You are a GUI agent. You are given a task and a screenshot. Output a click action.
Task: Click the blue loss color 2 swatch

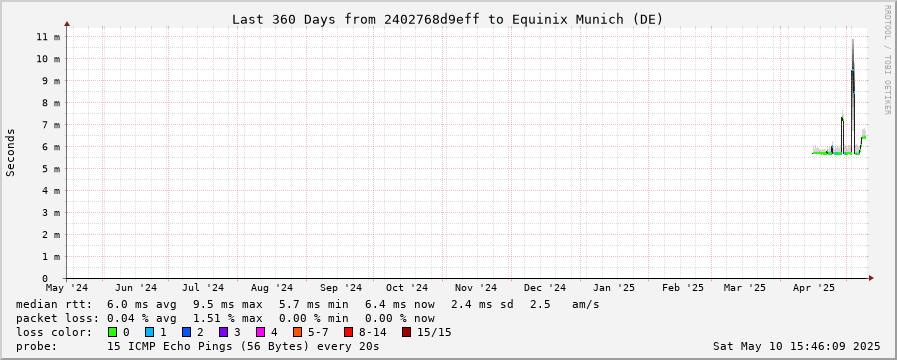(186, 332)
